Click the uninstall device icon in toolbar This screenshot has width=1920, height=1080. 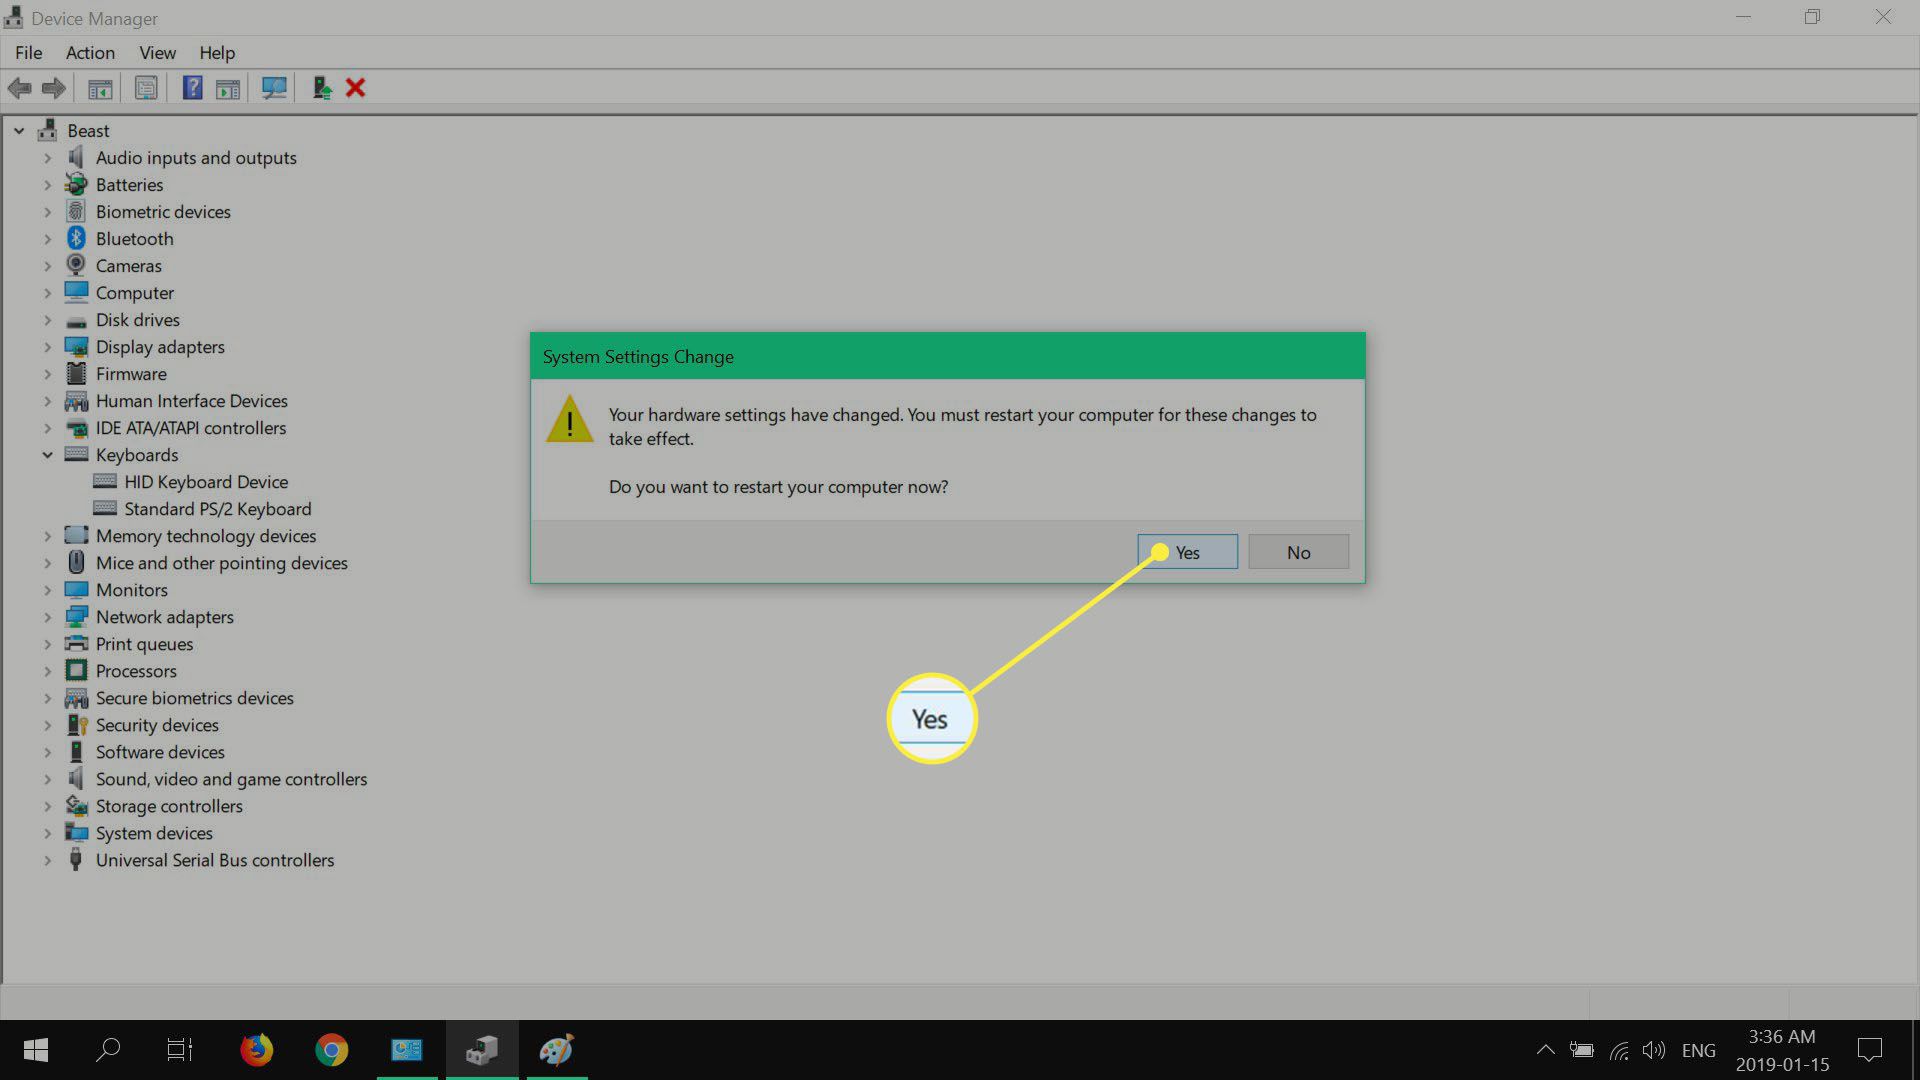pos(355,87)
